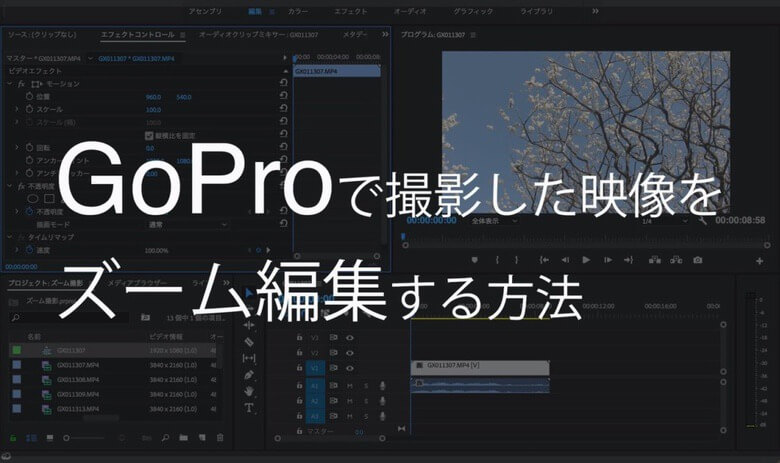Click New Bin folder icon in Project panel
The height and width of the screenshot is (463, 780).
[184, 438]
